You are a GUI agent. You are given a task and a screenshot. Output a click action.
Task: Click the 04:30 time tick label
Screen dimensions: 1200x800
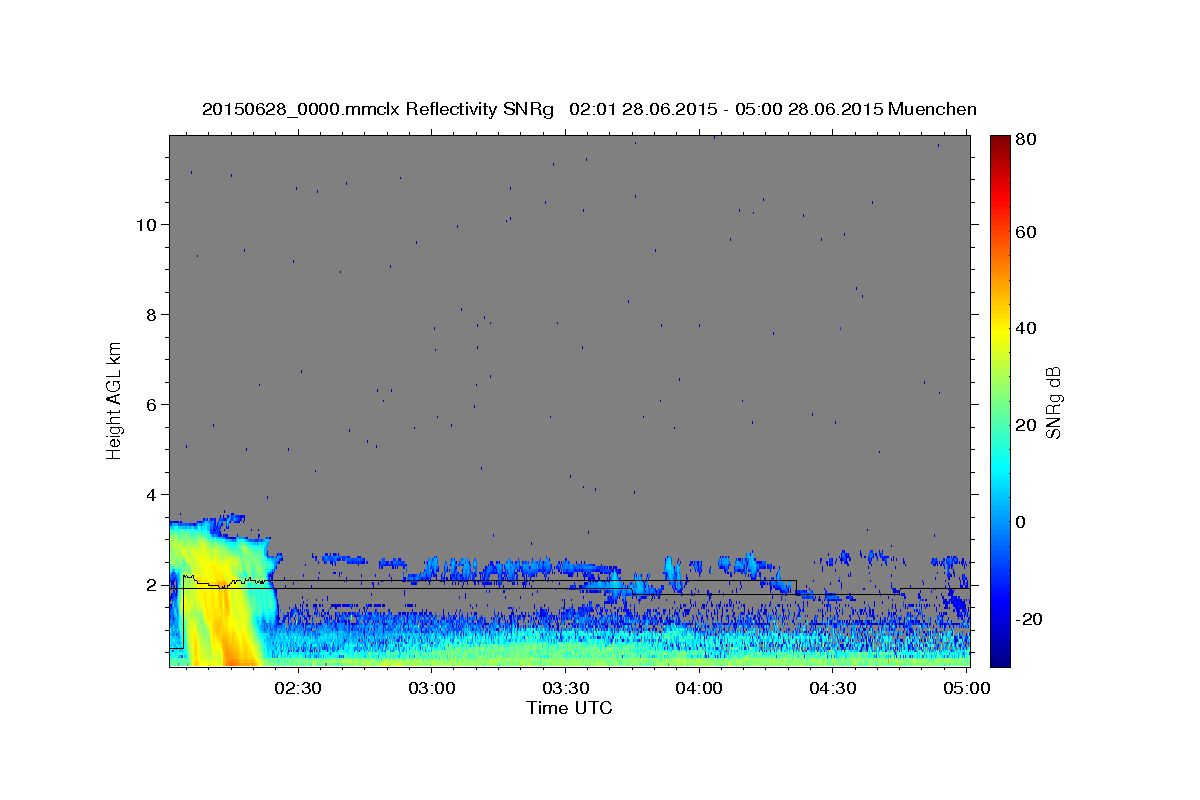point(832,688)
